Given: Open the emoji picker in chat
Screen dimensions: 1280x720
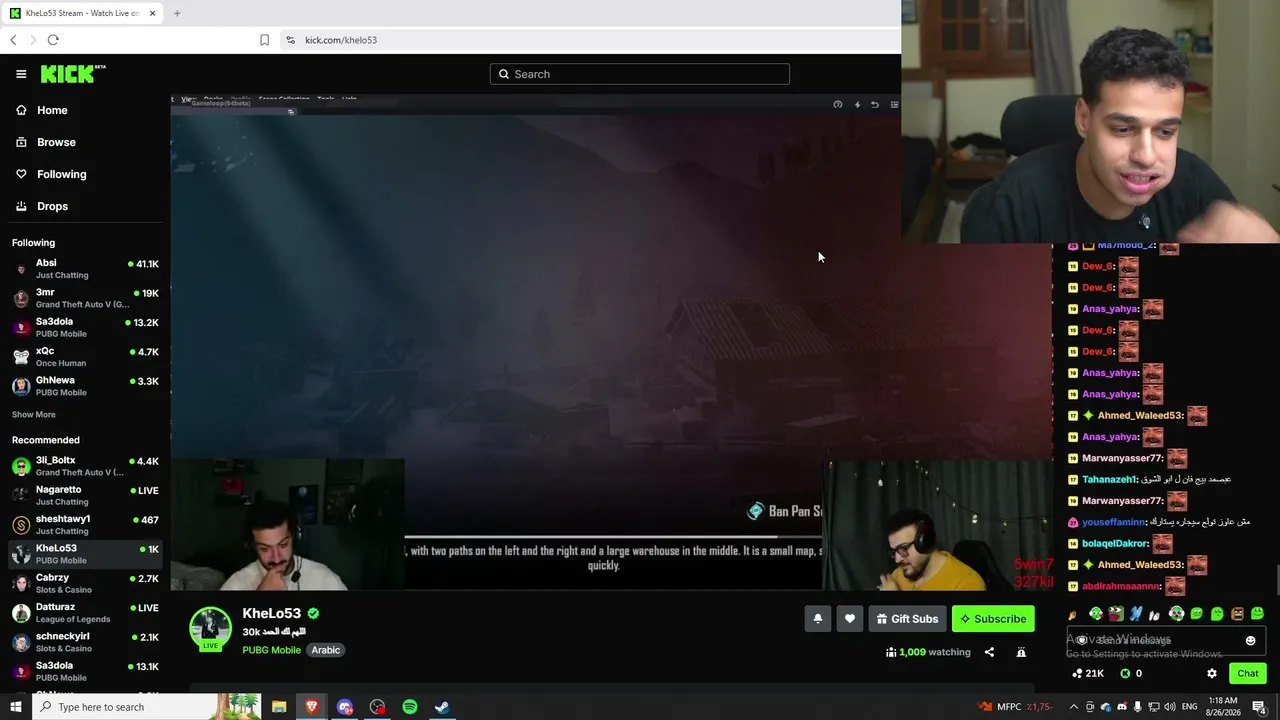Looking at the screenshot, I should [1250, 641].
